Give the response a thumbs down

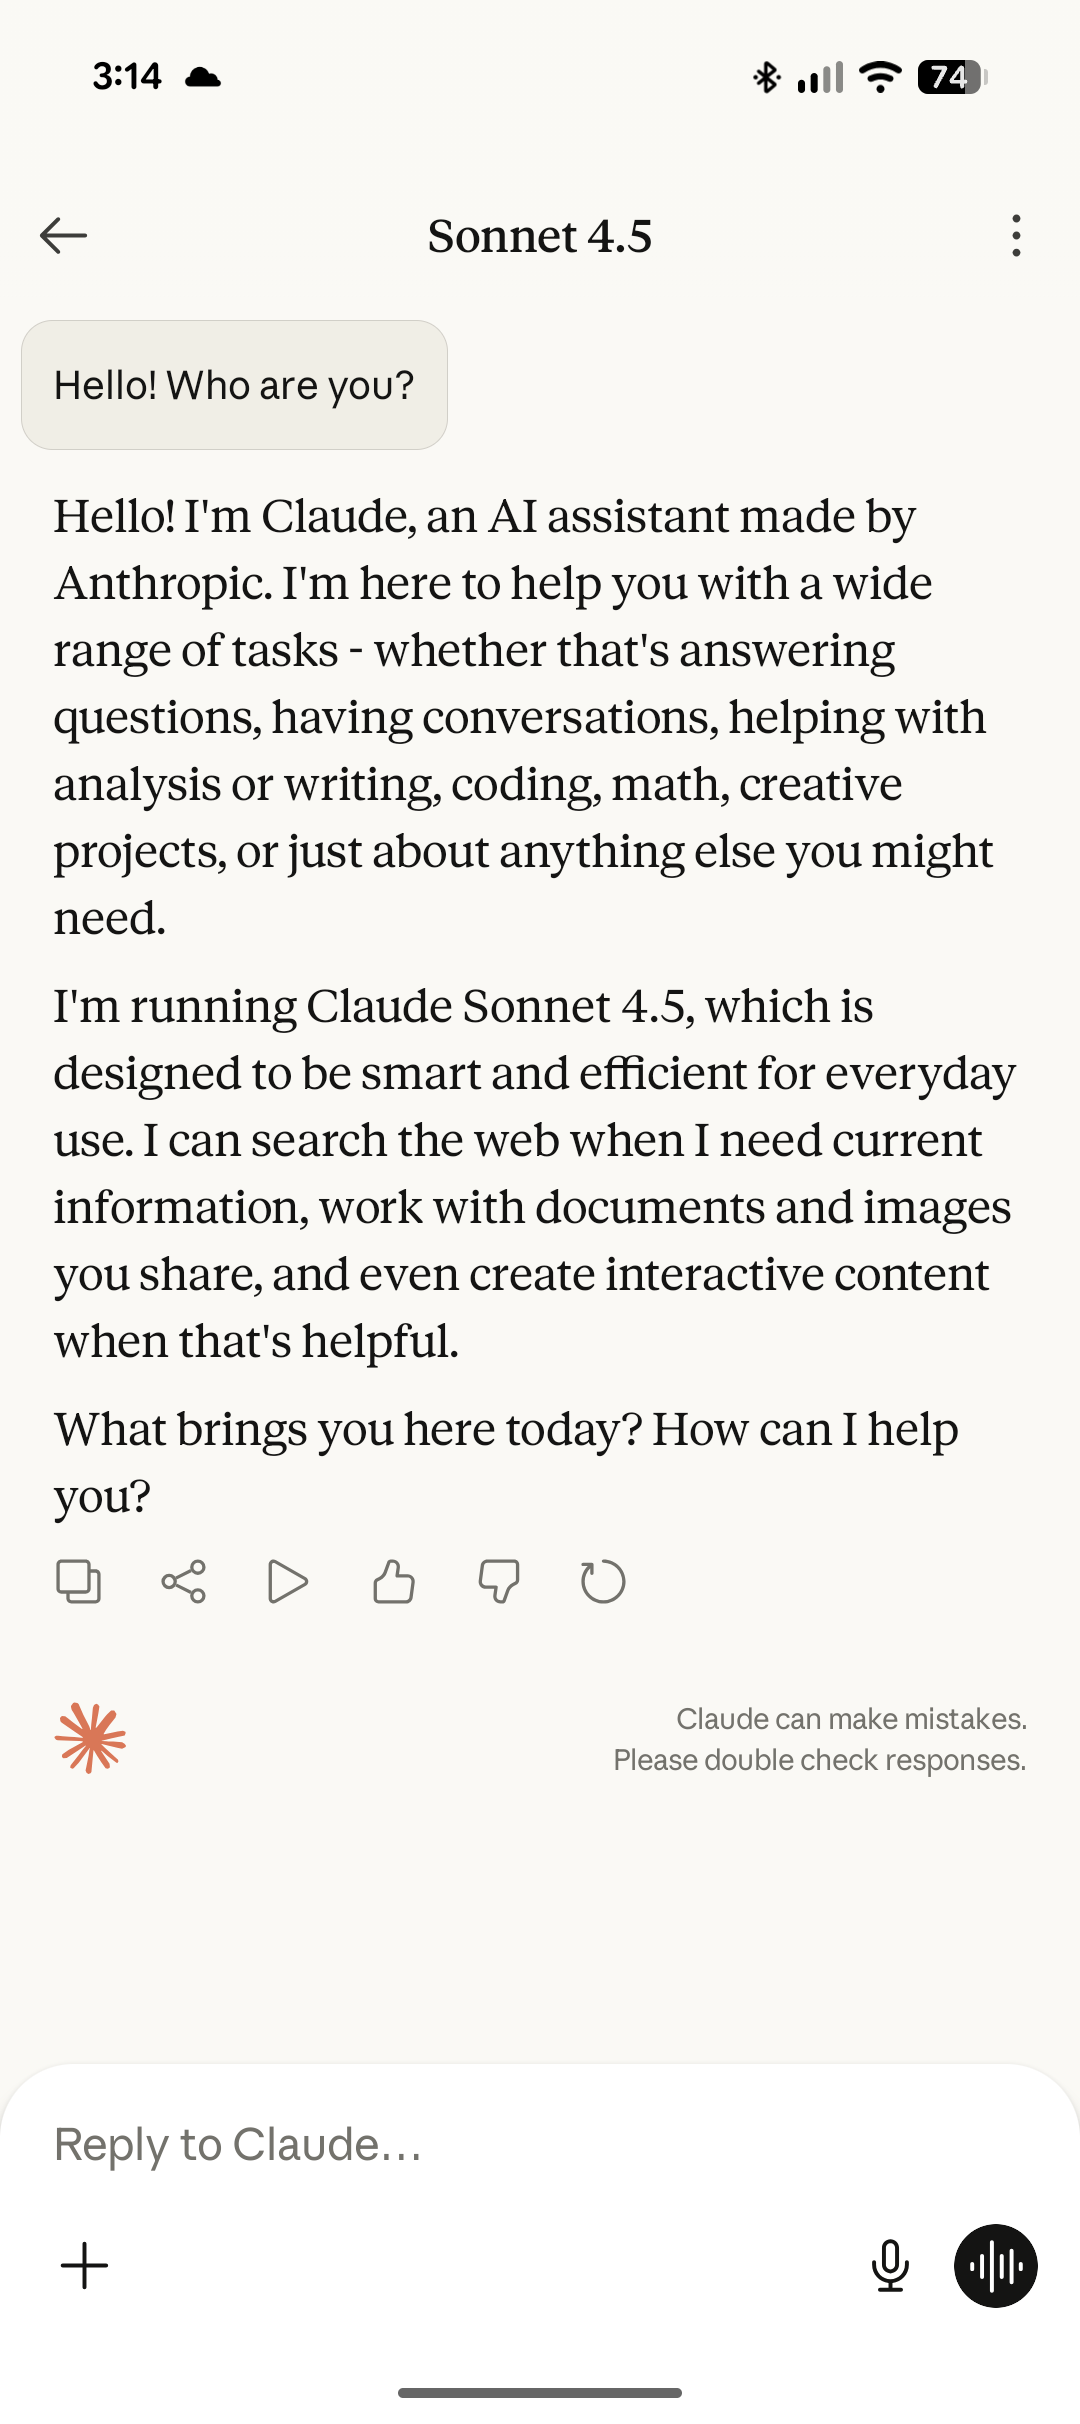(498, 1582)
